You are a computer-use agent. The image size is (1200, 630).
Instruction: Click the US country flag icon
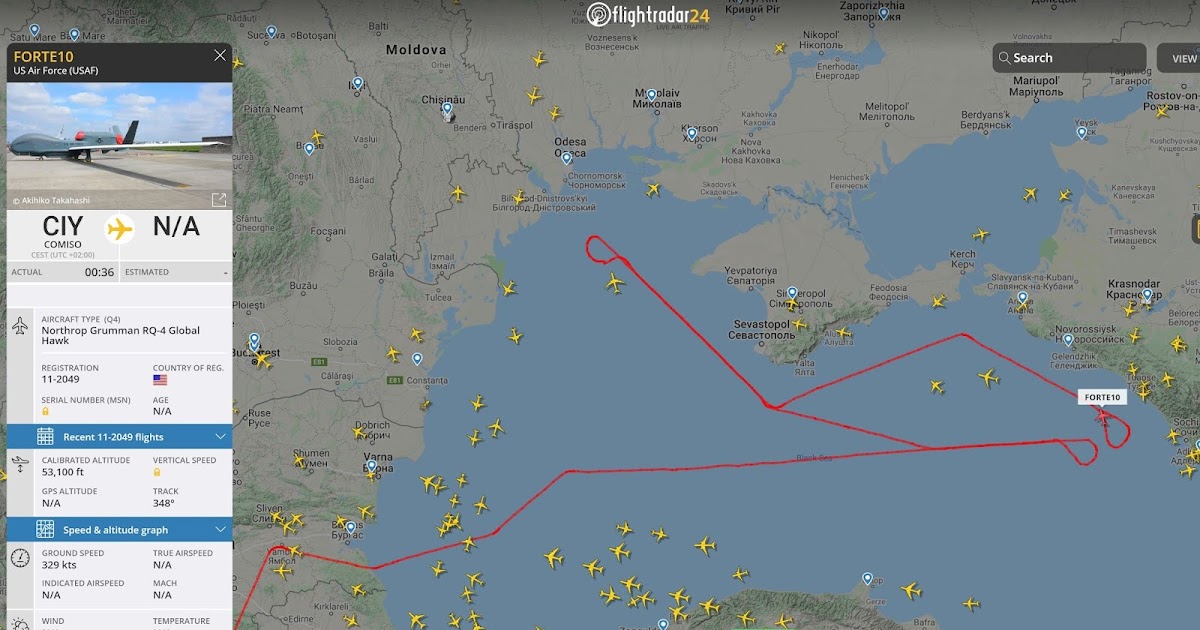tap(160, 380)
